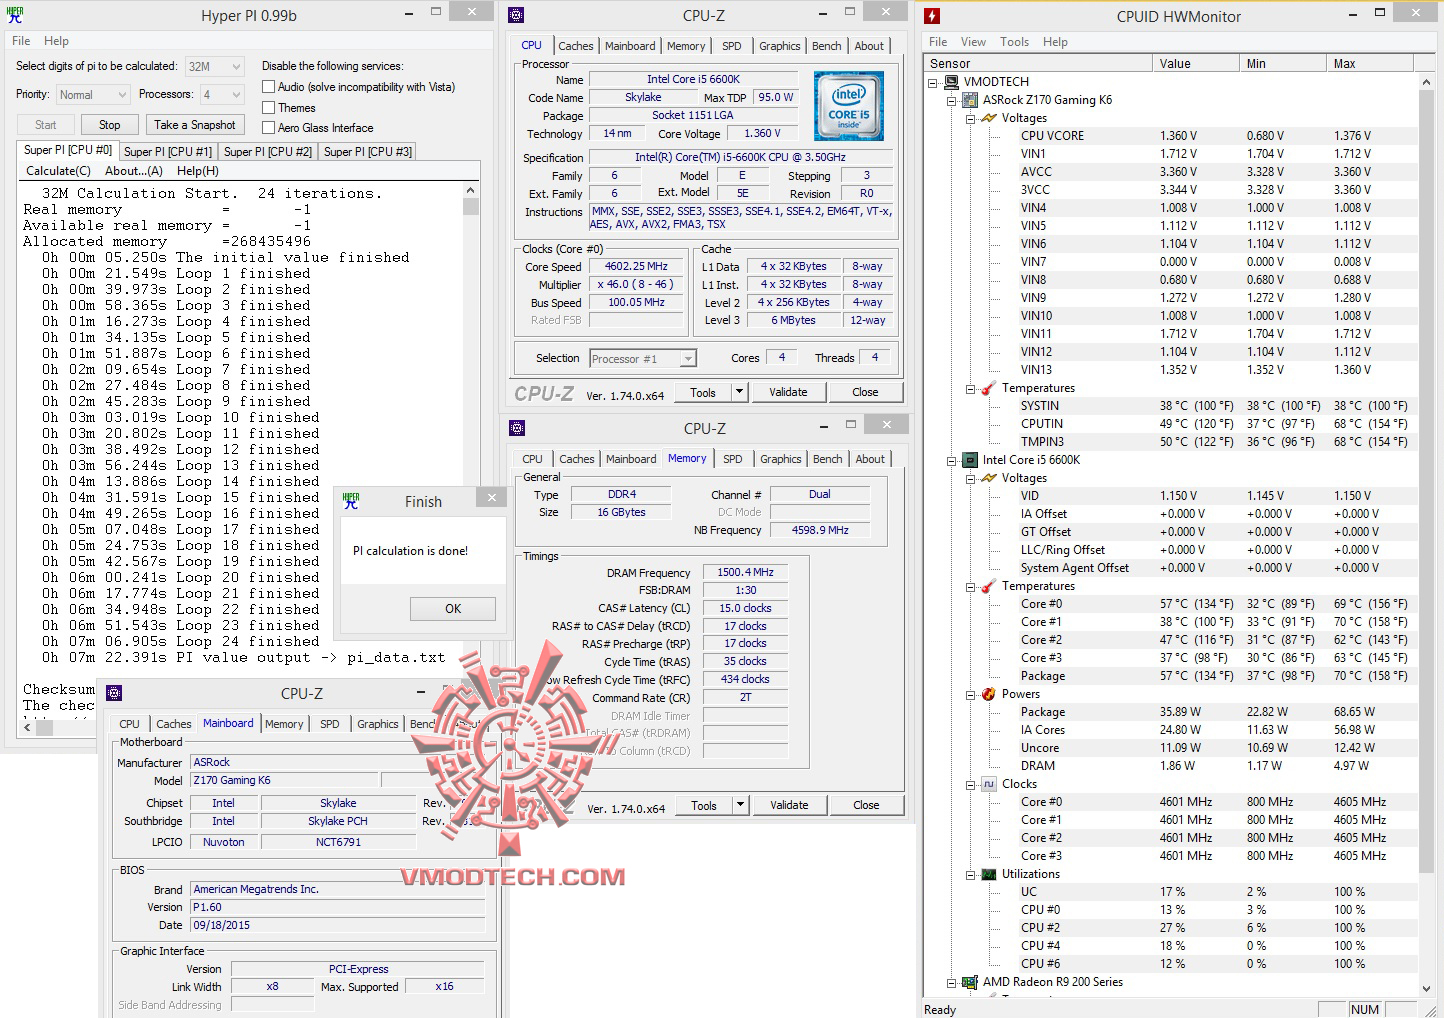The height and width of the screenshot is (1018, 1444).
Task: Click the Value column header in HWMonitor
Action: coord(1196,63)
